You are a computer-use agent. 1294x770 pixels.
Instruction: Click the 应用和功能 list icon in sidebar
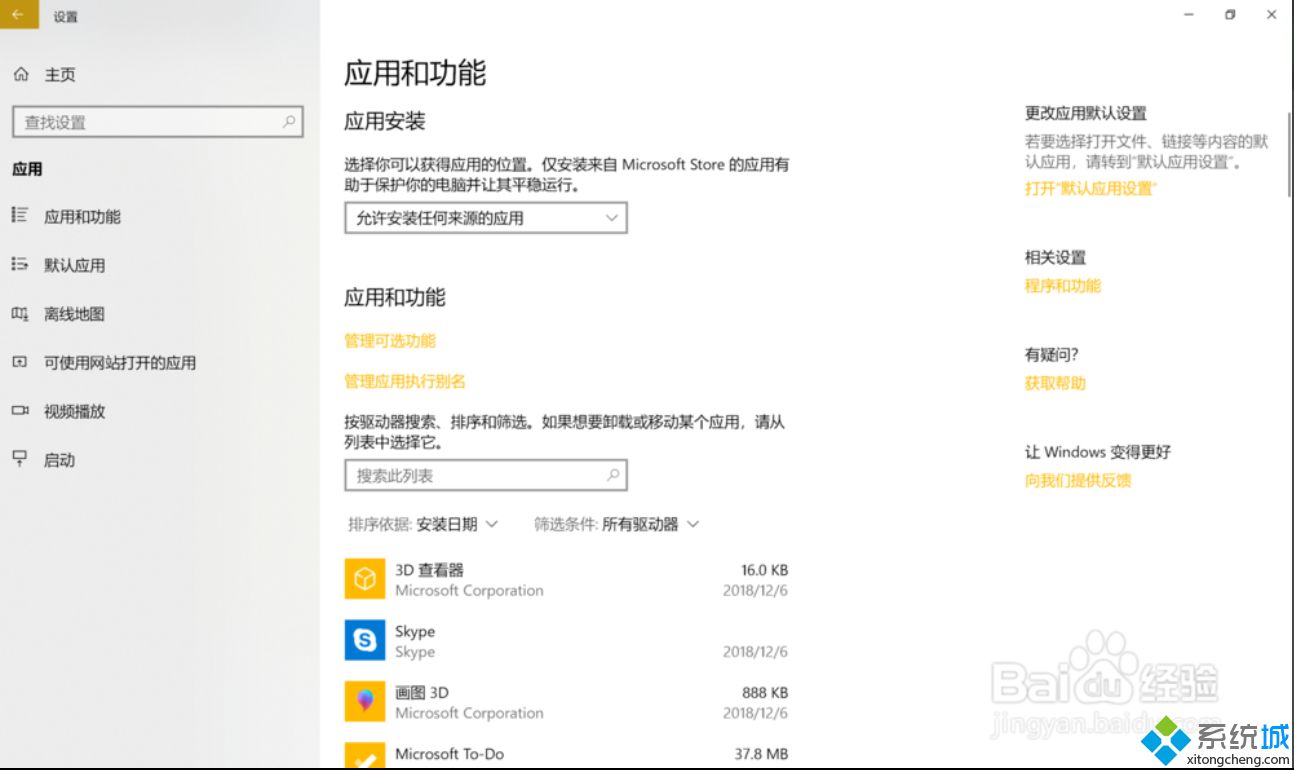click(19, 215)
